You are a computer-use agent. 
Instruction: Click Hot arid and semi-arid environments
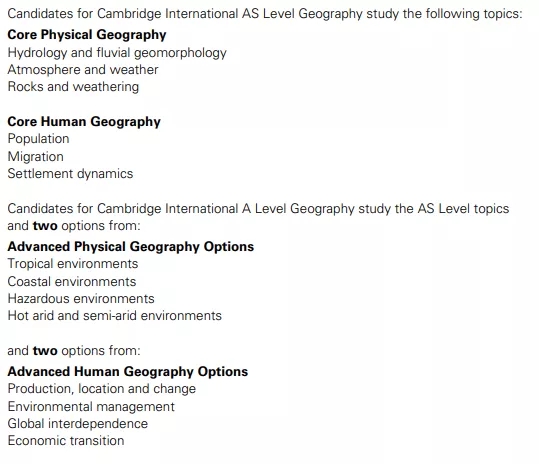click(x=115, y=316)
